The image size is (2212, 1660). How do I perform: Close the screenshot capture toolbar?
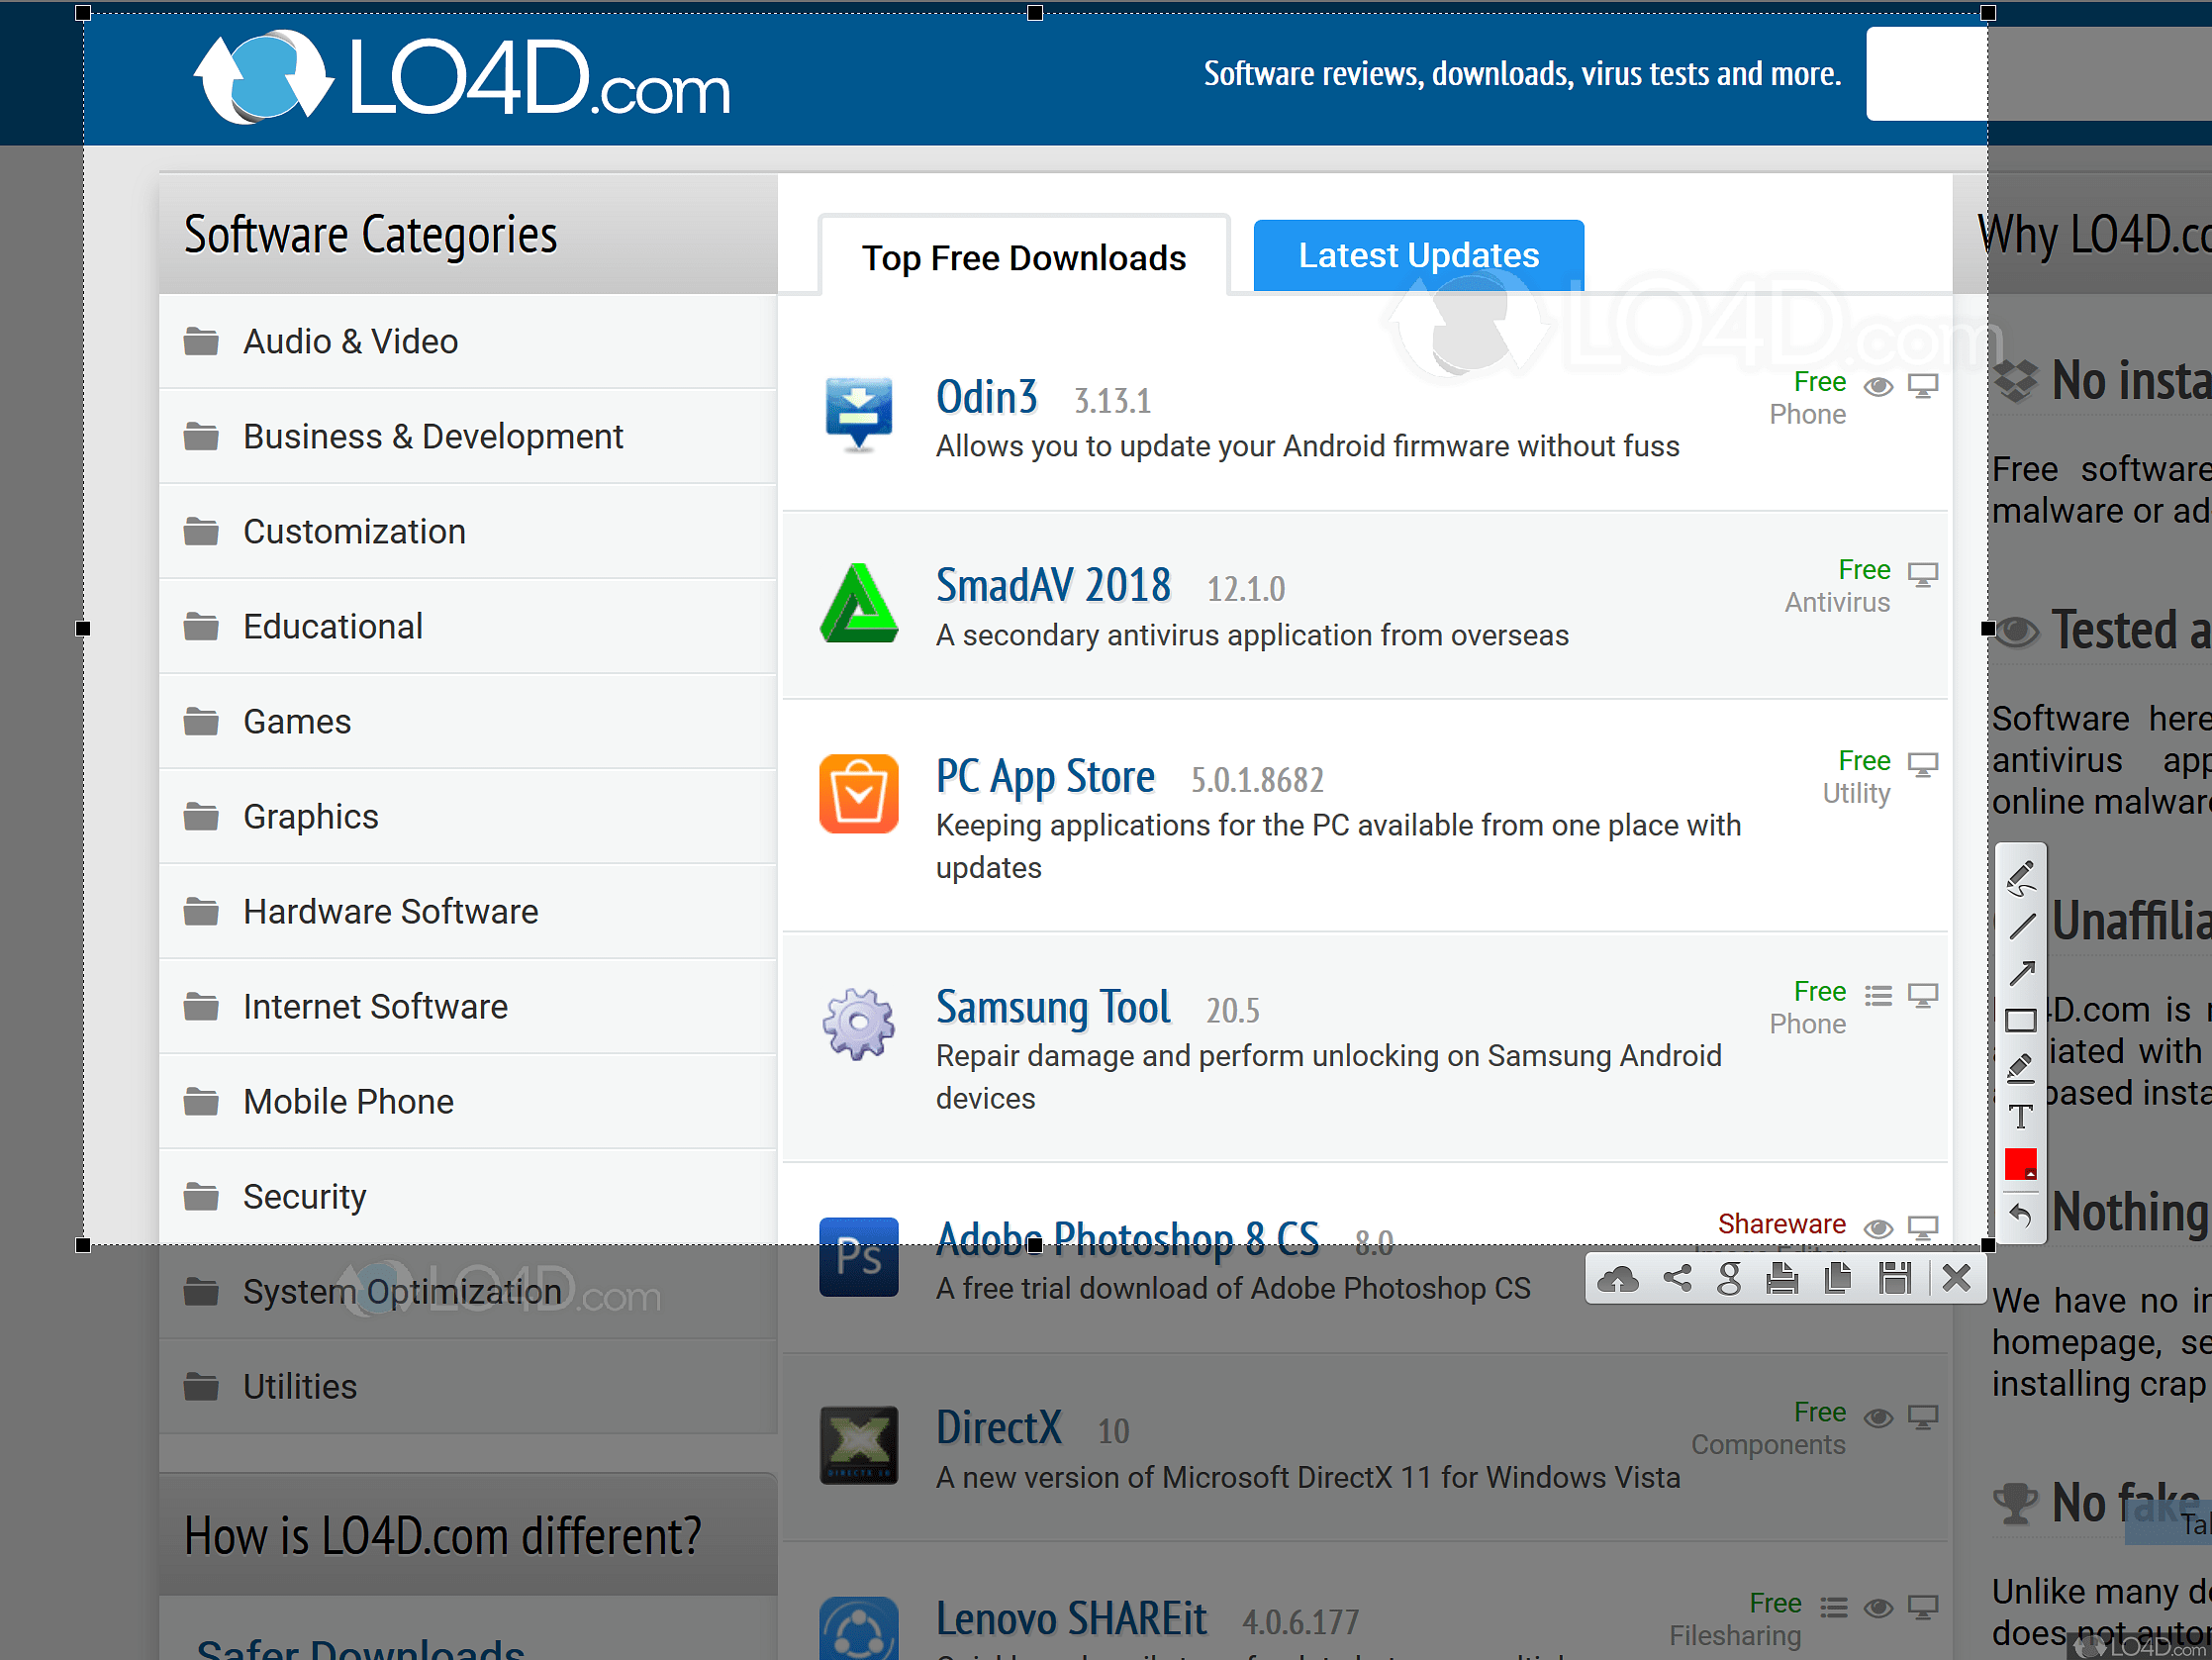[x=1956, y=1278]
